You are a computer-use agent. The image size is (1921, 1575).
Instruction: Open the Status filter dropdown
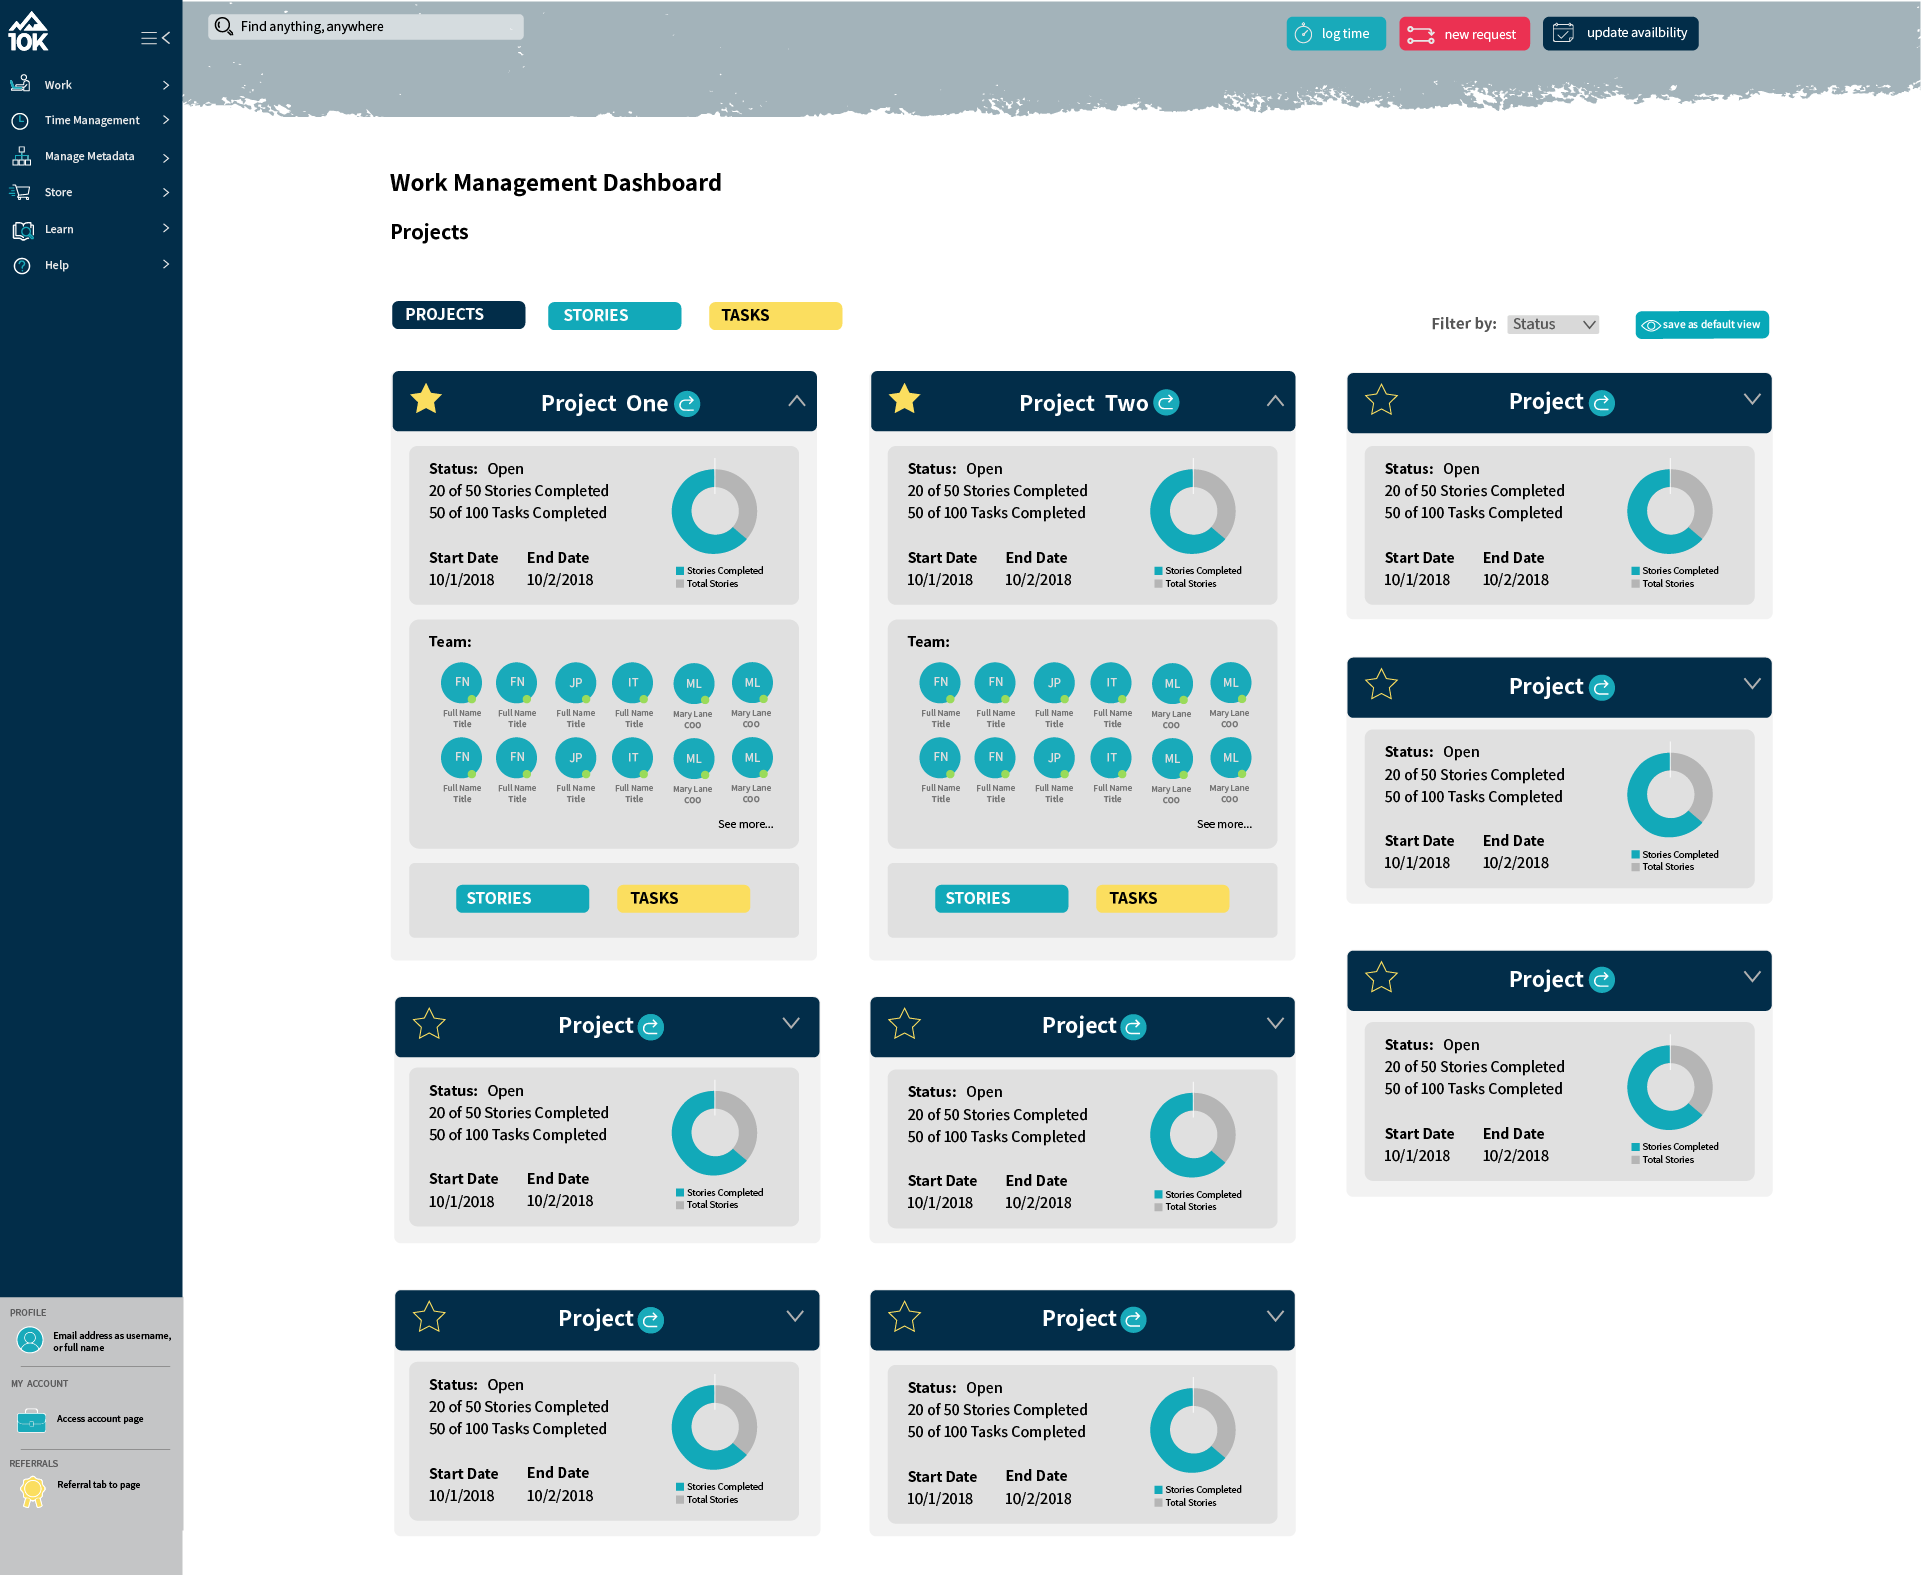point(1552,324)
